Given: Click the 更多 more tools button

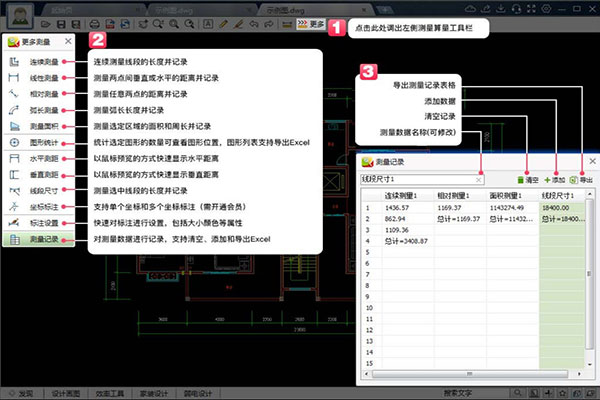Looking at the screenshot, I should tap(311, 24).
